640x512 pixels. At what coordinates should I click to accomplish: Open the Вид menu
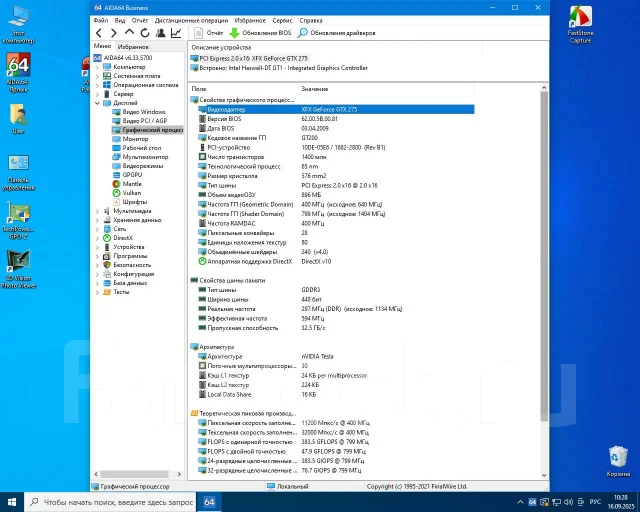coord(120,20)
